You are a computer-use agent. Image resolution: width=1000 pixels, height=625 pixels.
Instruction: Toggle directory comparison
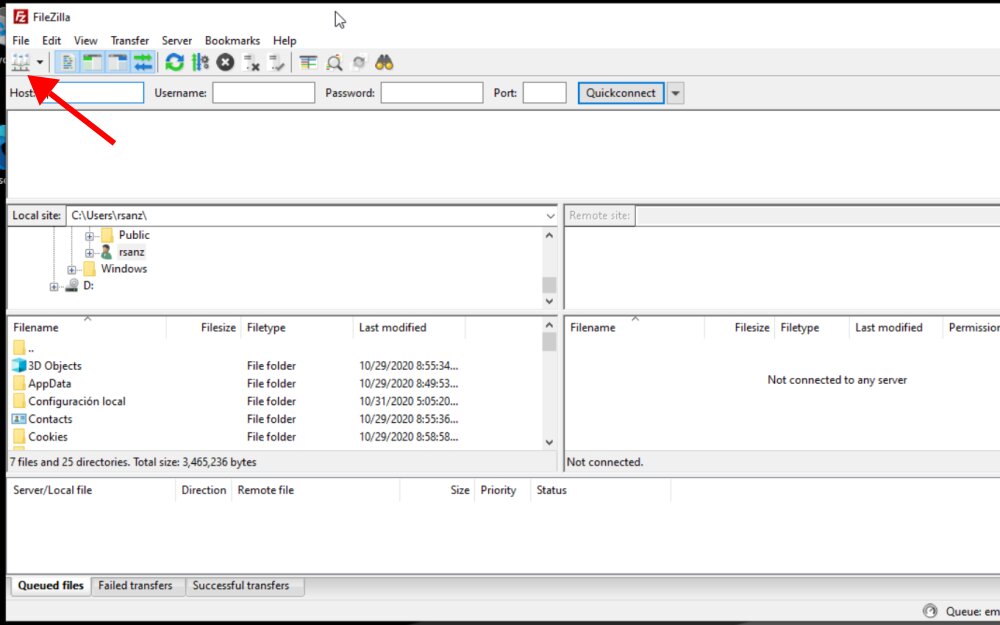[x=334, y=62]
